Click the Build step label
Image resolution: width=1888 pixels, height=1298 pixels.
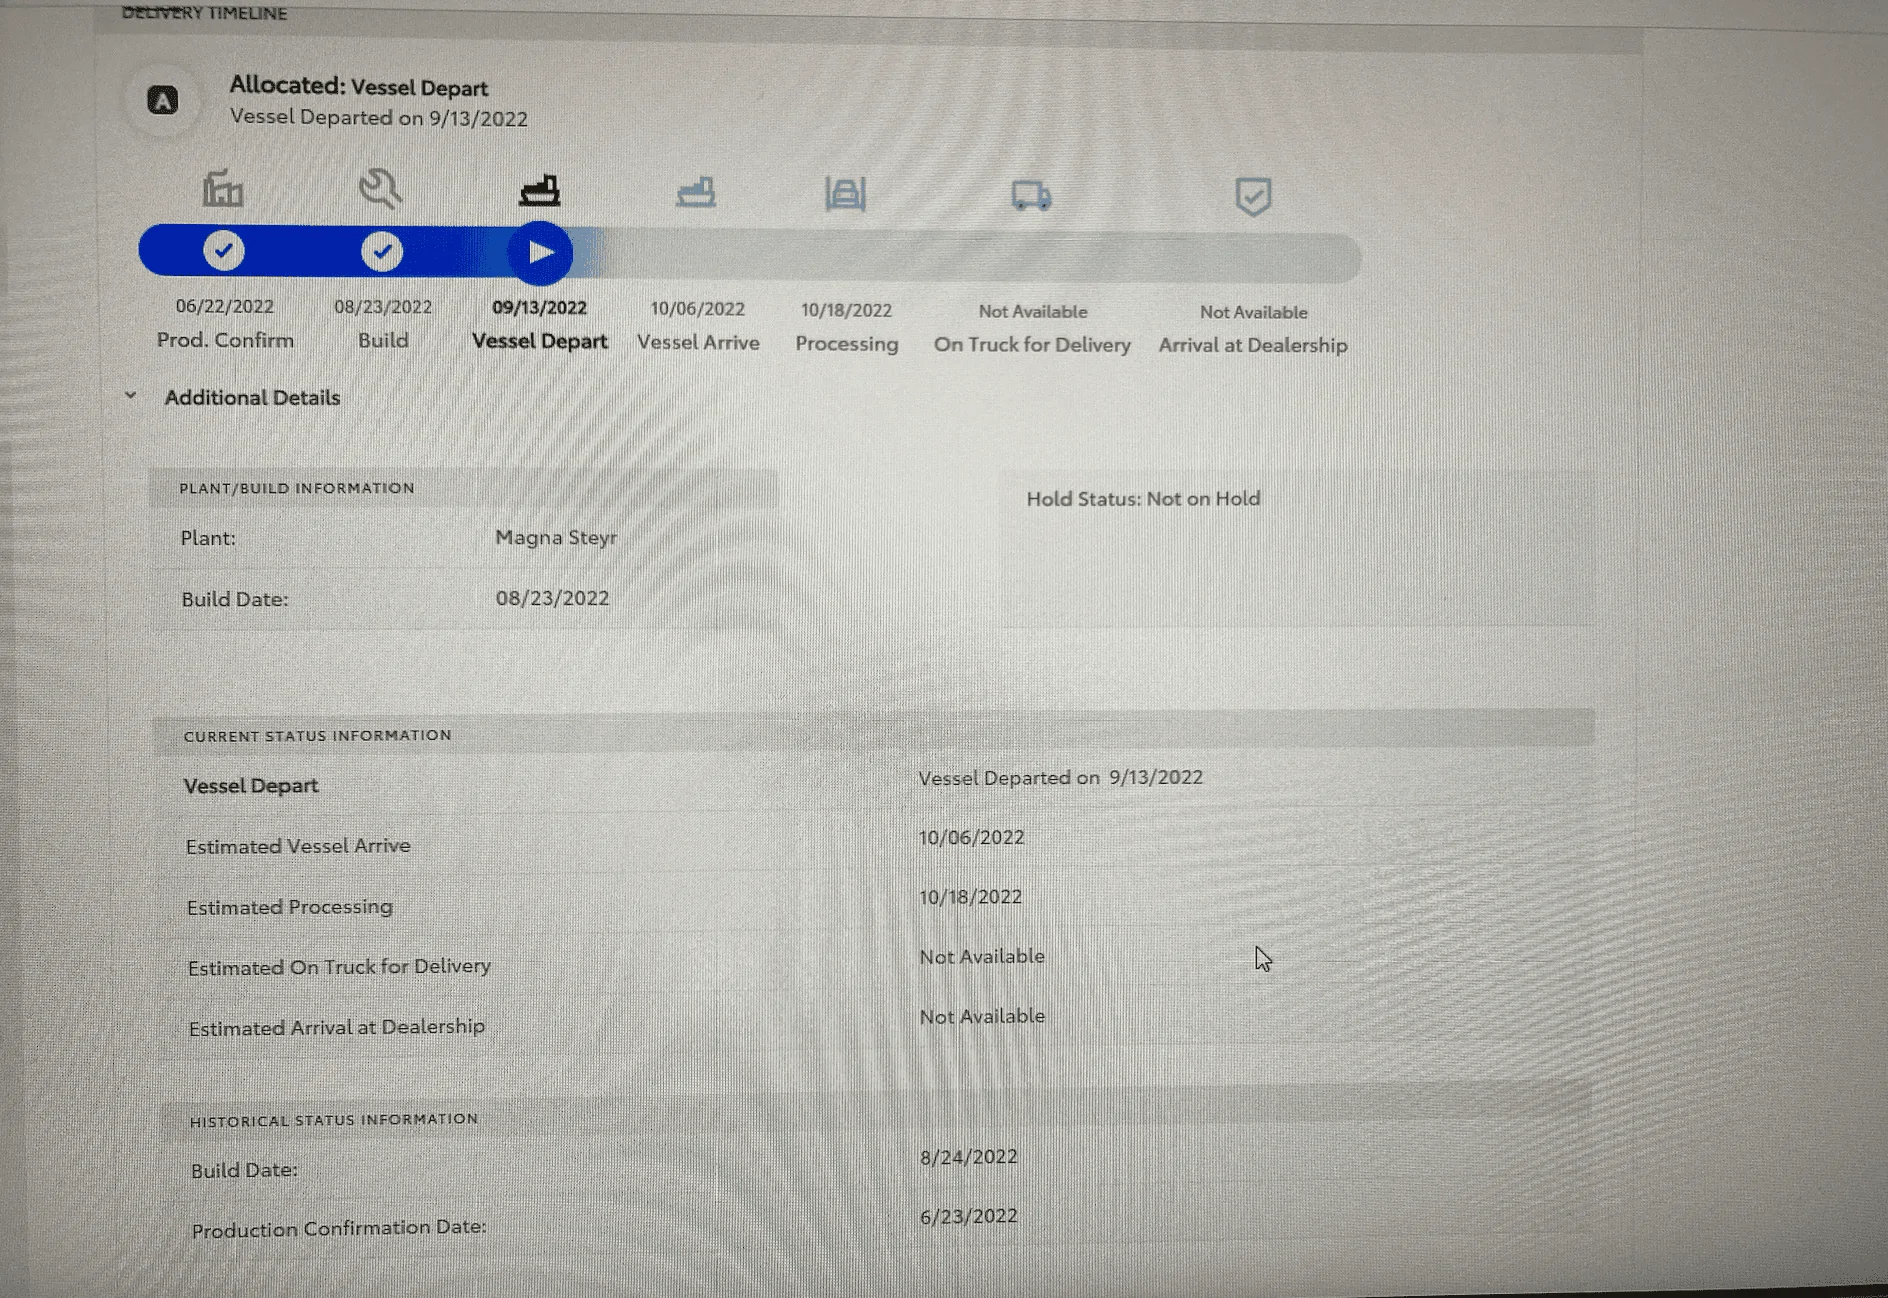(383, 340)
